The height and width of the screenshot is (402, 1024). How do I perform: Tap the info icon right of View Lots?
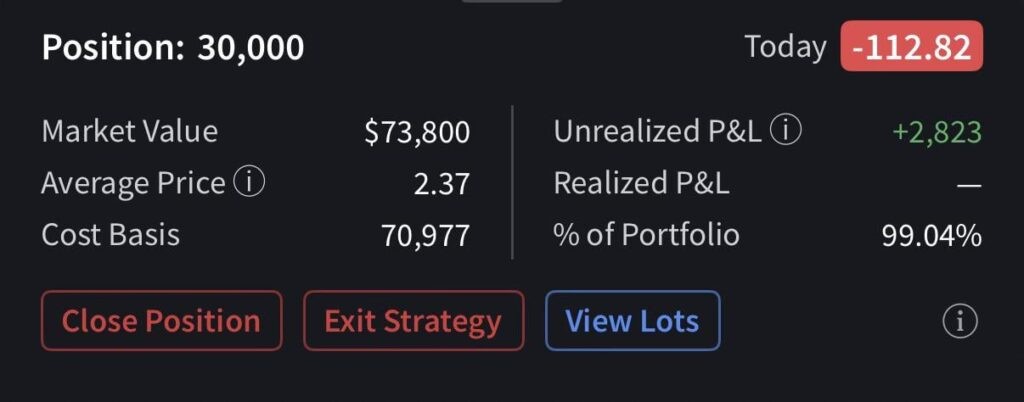point(959,321)
